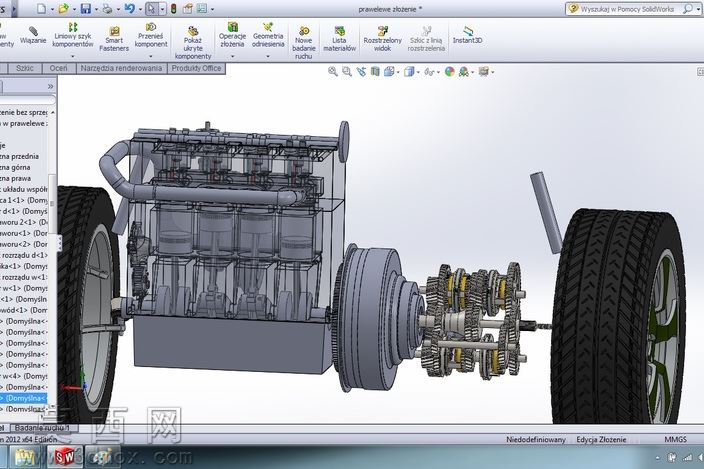Click the Niedodefiniowany status text
This screenshot has height=469, width=704.
(x=536, y=439)
